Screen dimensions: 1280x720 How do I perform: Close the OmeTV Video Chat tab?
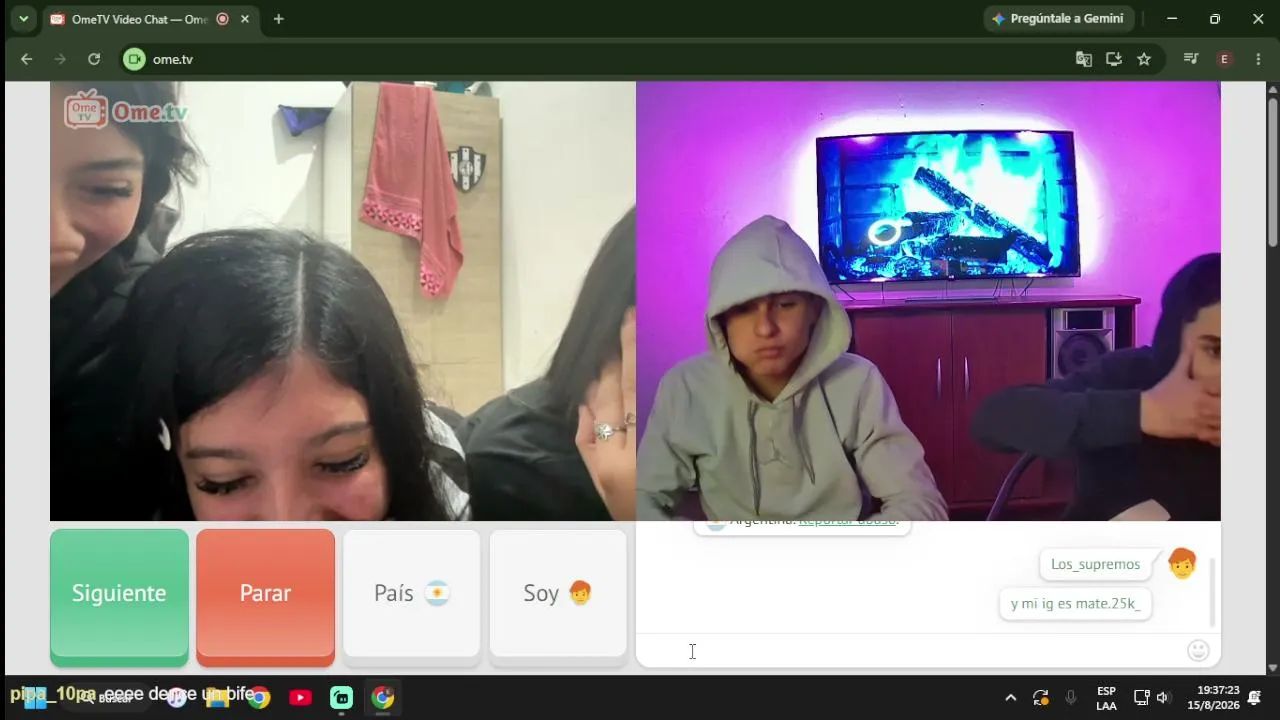[x=245, y=19]
